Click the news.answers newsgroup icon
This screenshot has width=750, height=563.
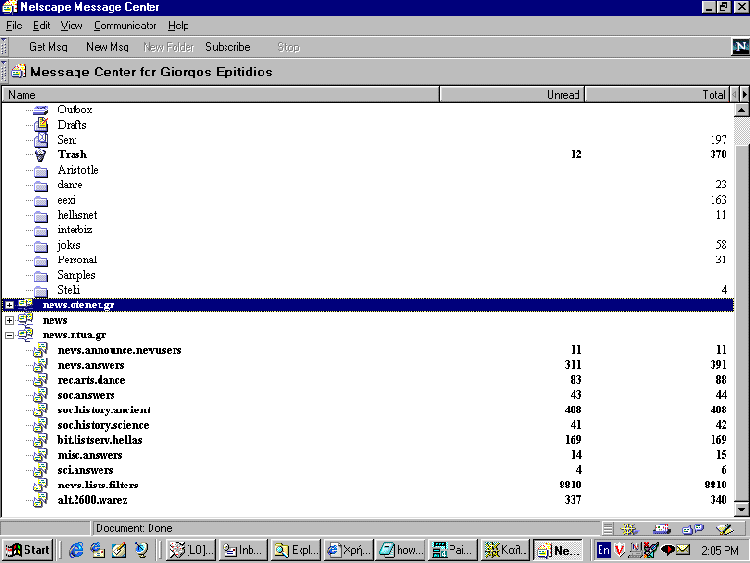[x=41, y=365]
